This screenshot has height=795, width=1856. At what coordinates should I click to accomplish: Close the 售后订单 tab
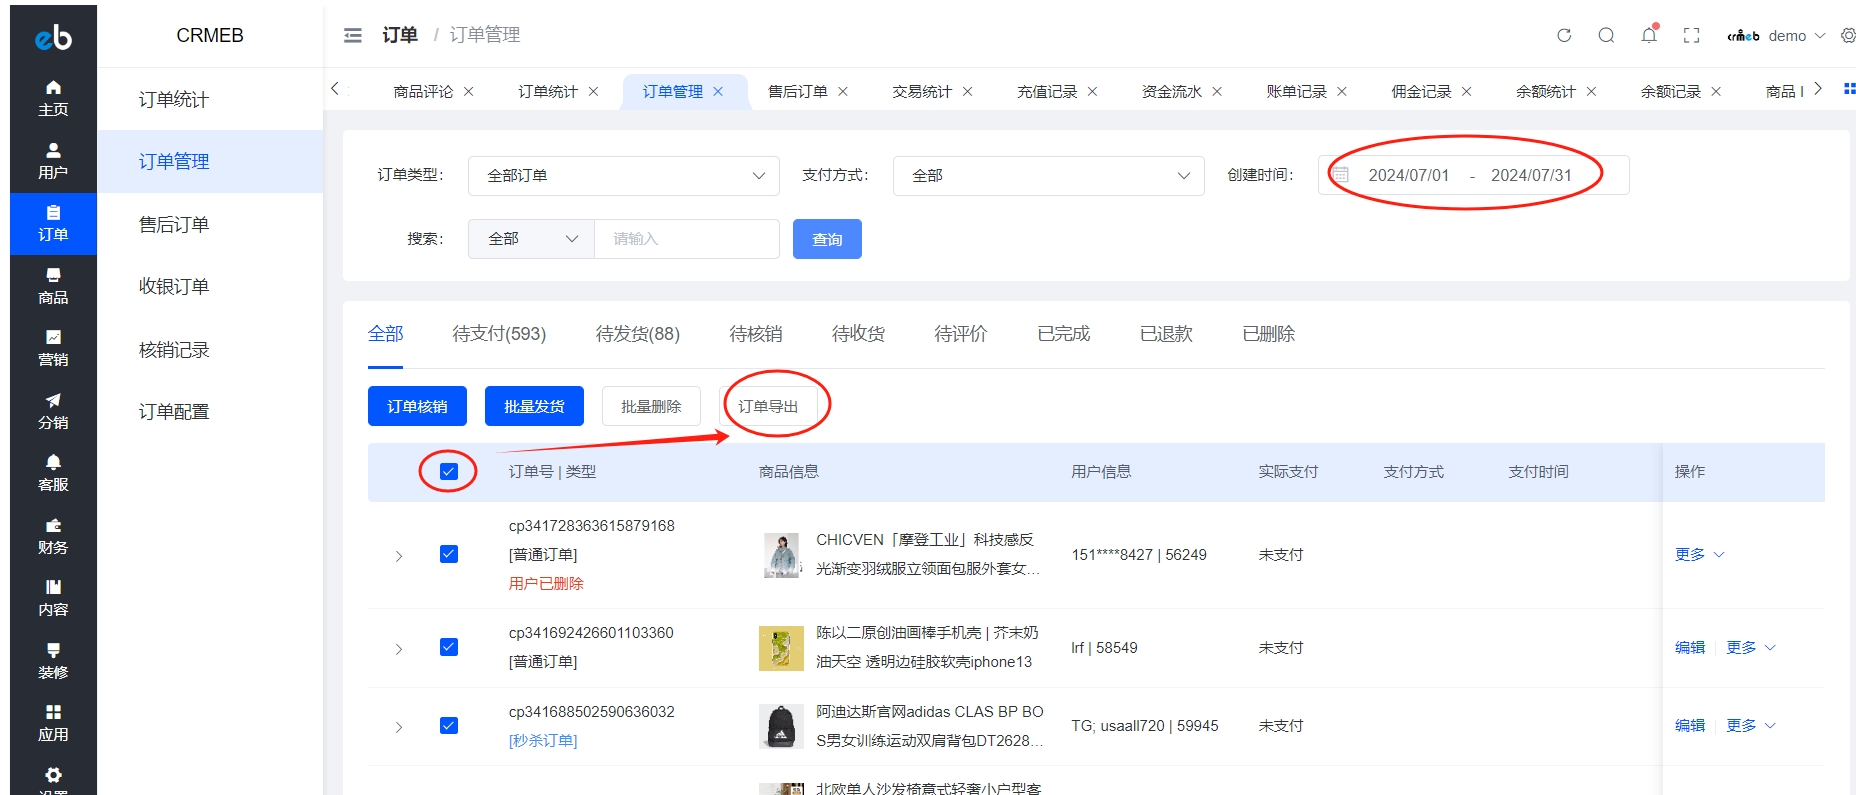coord(843,91)
